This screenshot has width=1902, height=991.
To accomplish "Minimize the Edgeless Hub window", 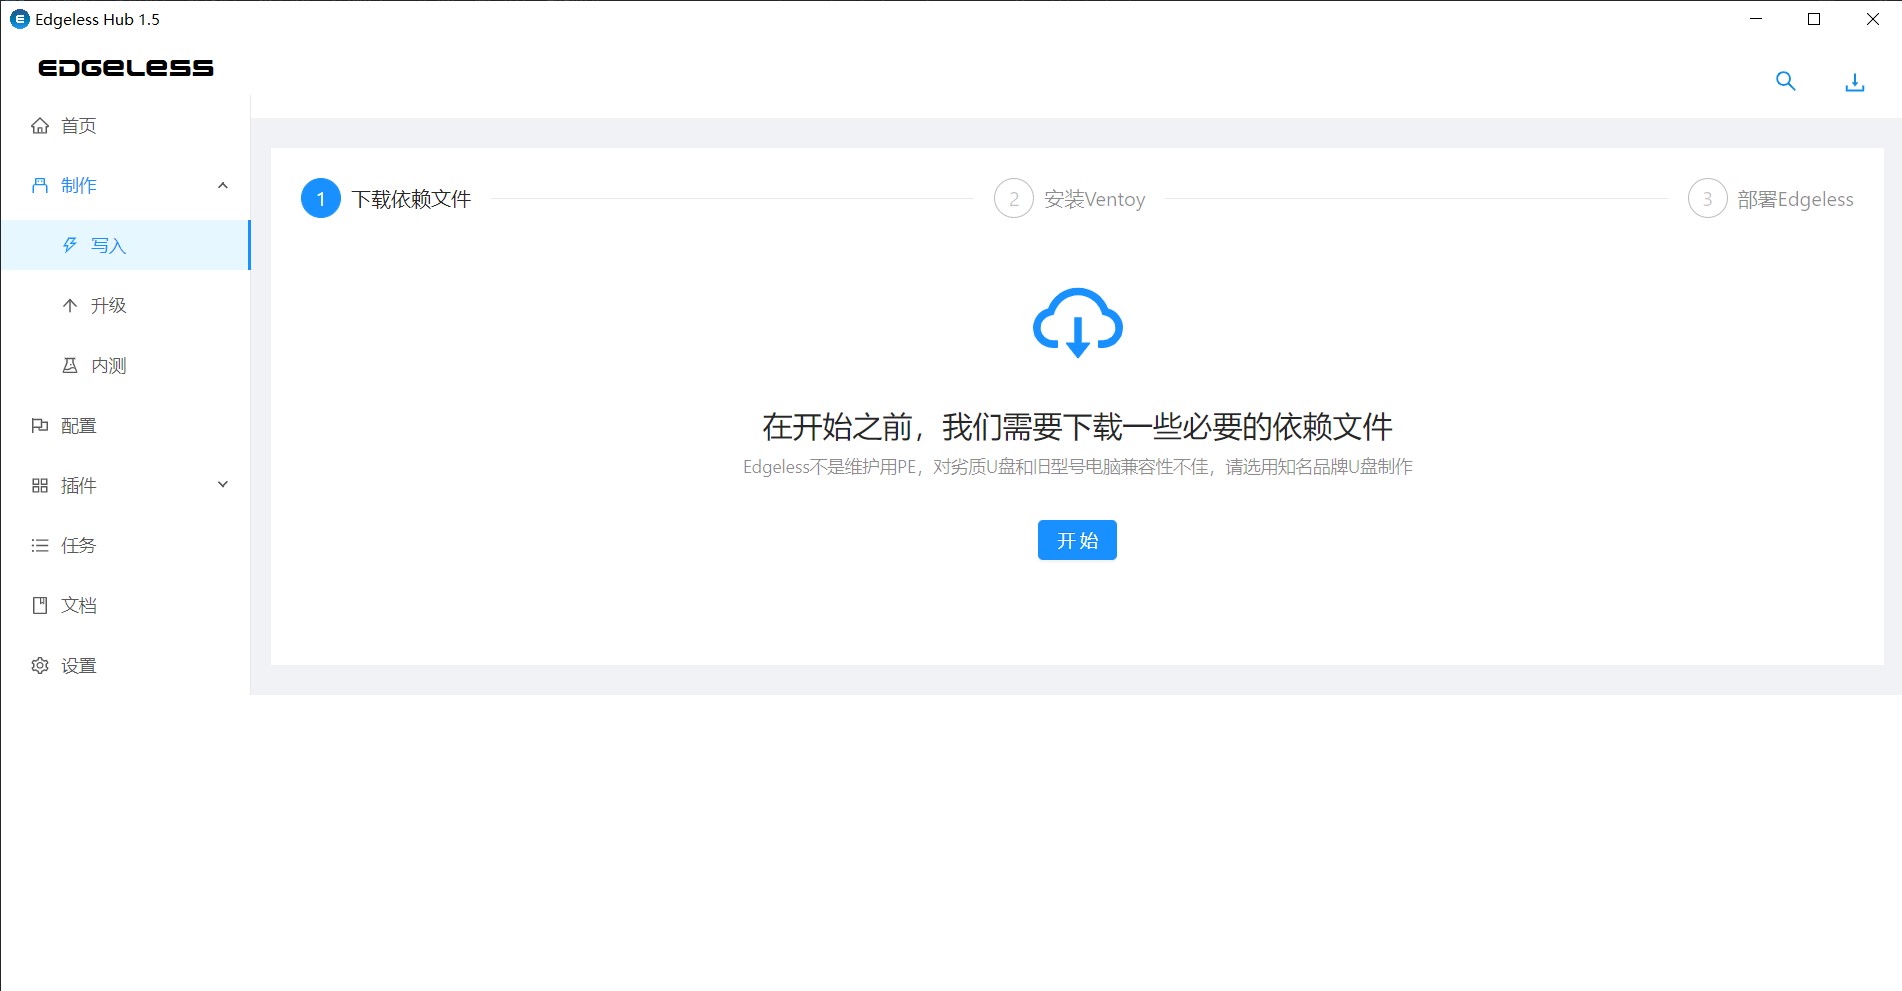I will [1756, 19].
